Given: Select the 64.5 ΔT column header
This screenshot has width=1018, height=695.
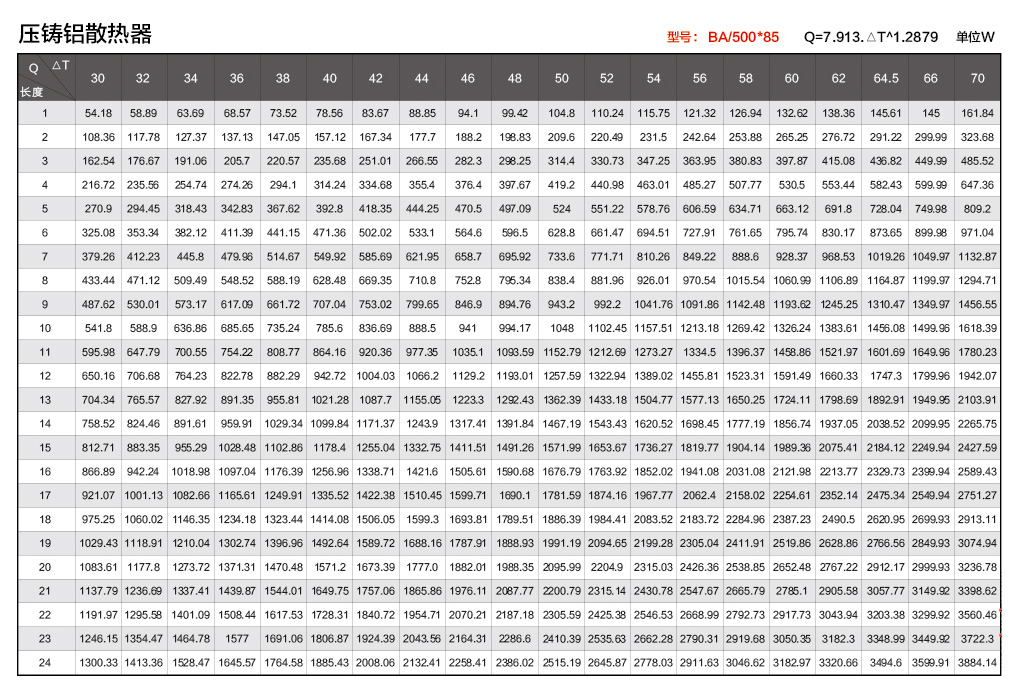Looking at the screenshot, I should (x=885, y=78).
